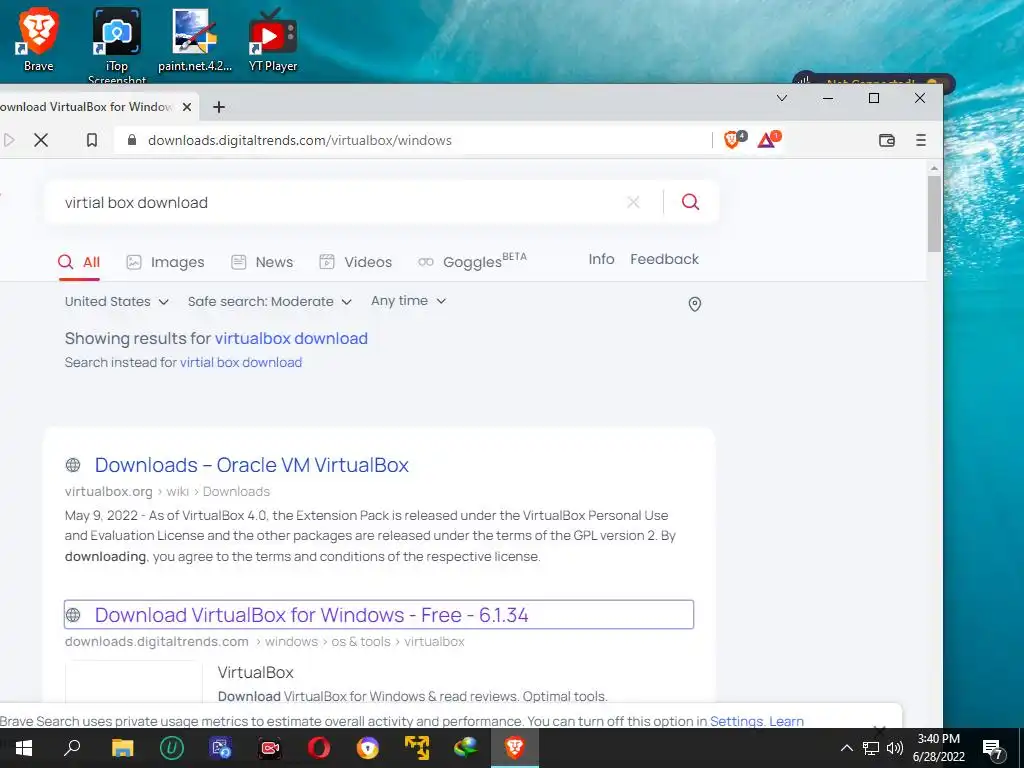
Task: Open the green U app on the taskbar
Action: click(x=171, y=748)
